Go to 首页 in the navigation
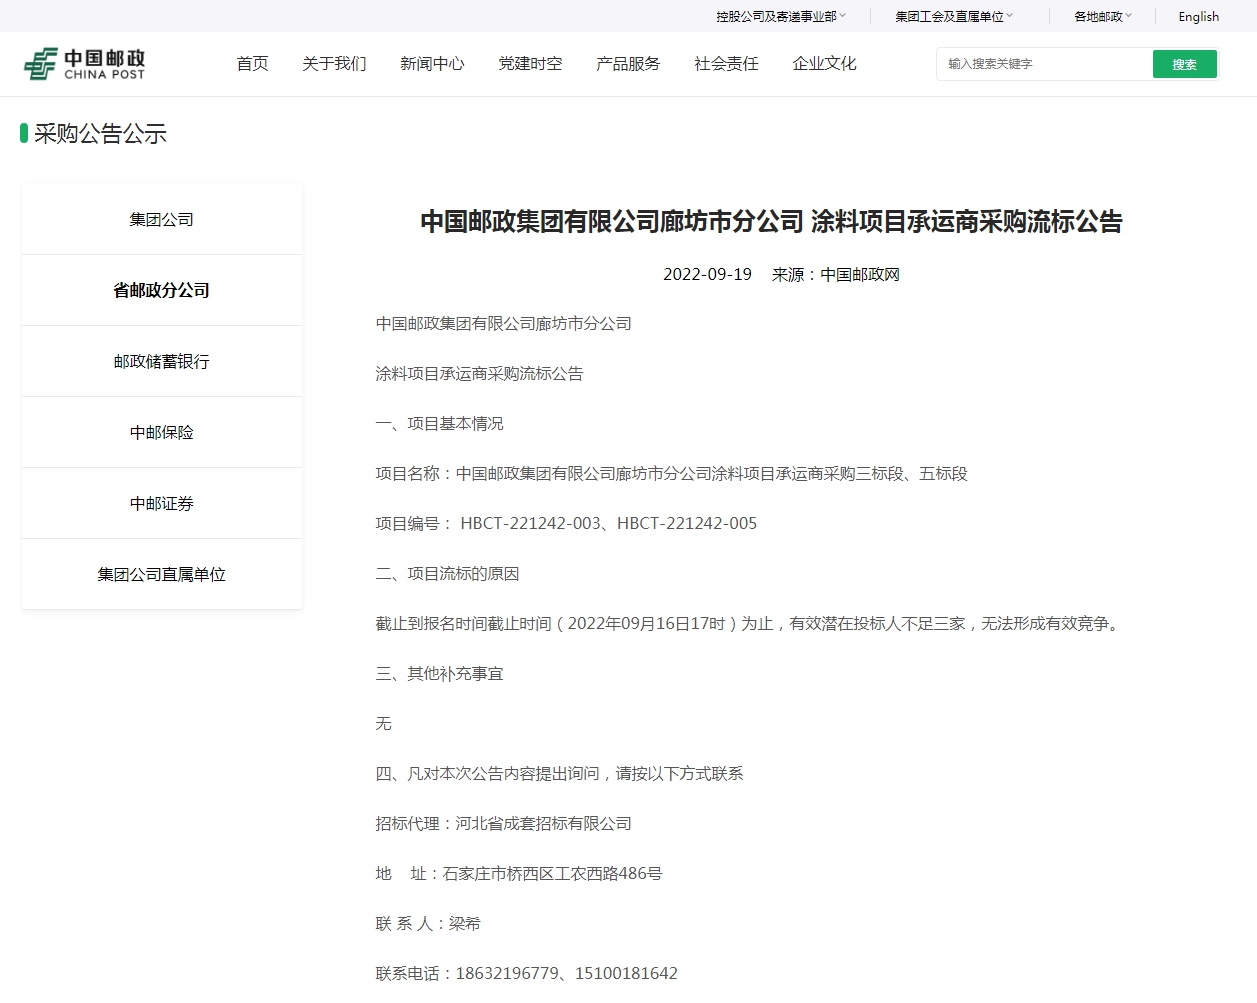This screenshot has height=1003, width=1257. coord(252,64)
